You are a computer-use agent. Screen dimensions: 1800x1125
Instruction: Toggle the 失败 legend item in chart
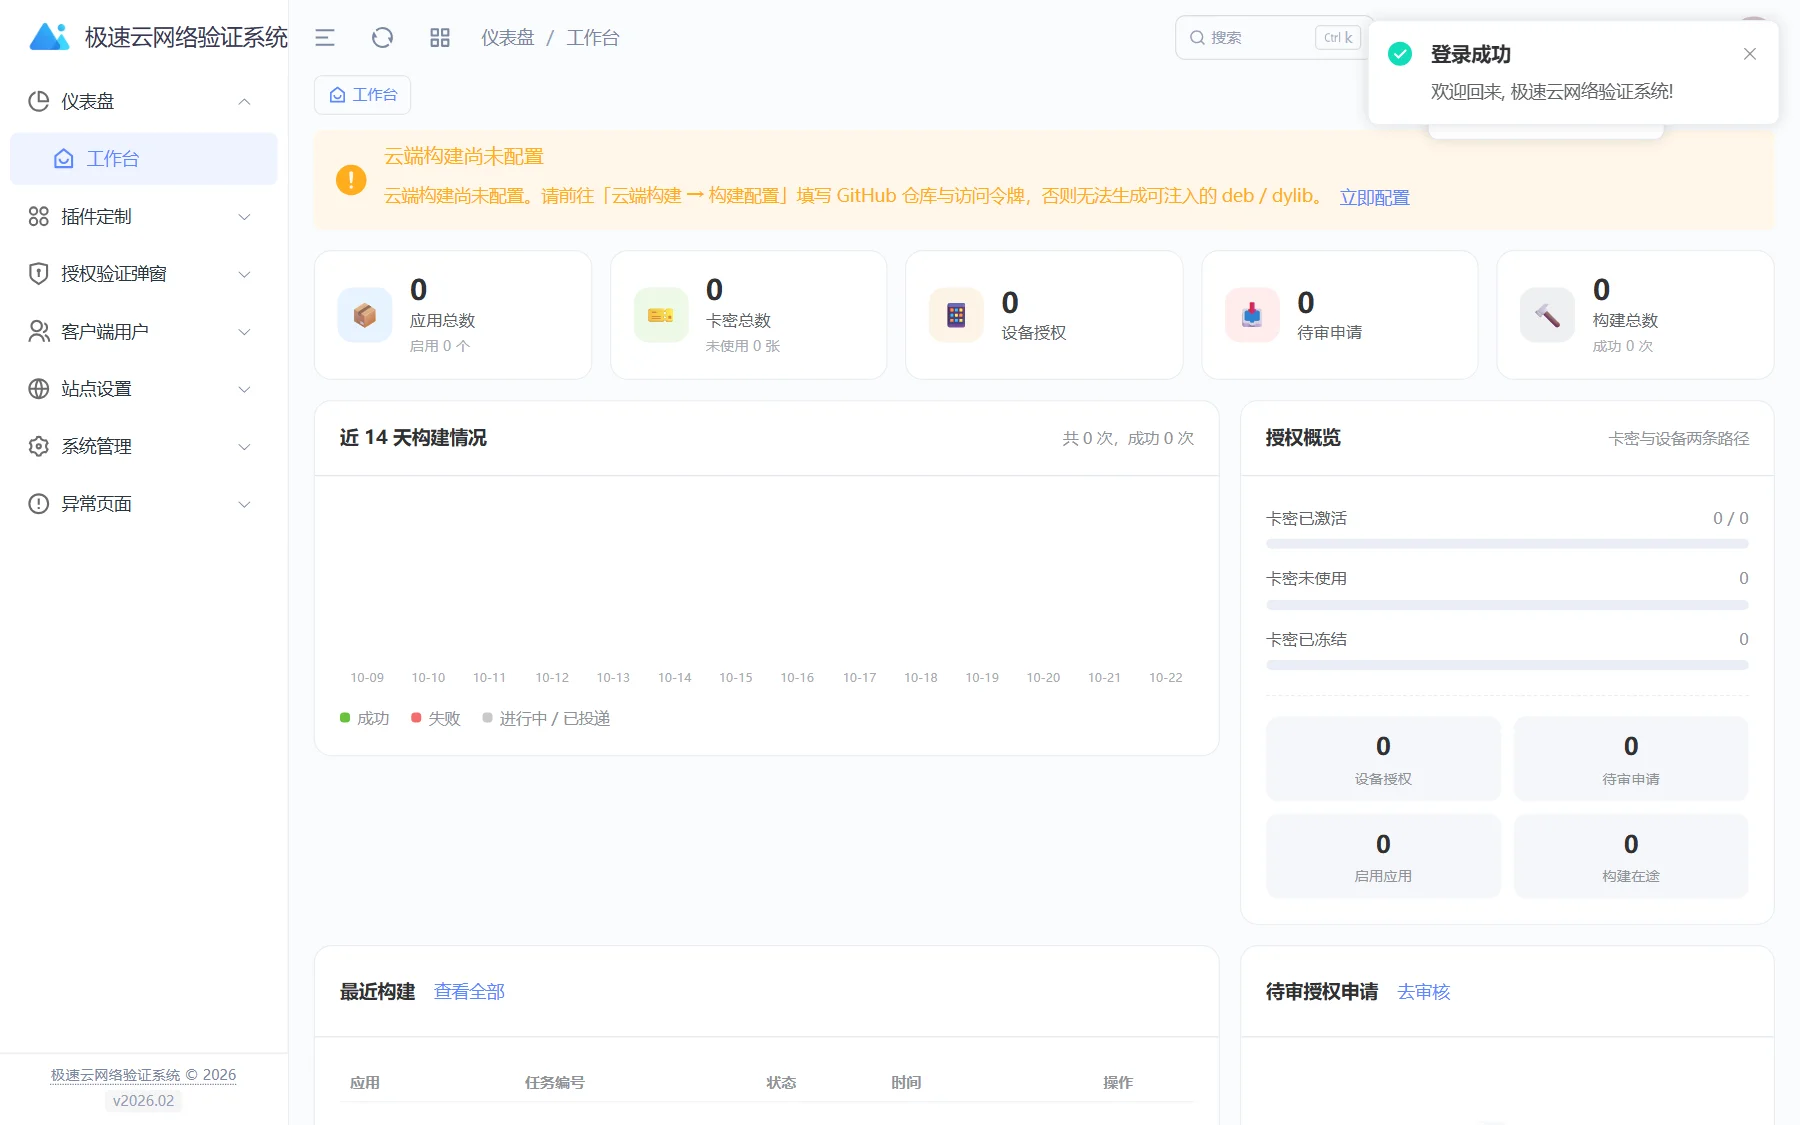click(x=436, y=718)
